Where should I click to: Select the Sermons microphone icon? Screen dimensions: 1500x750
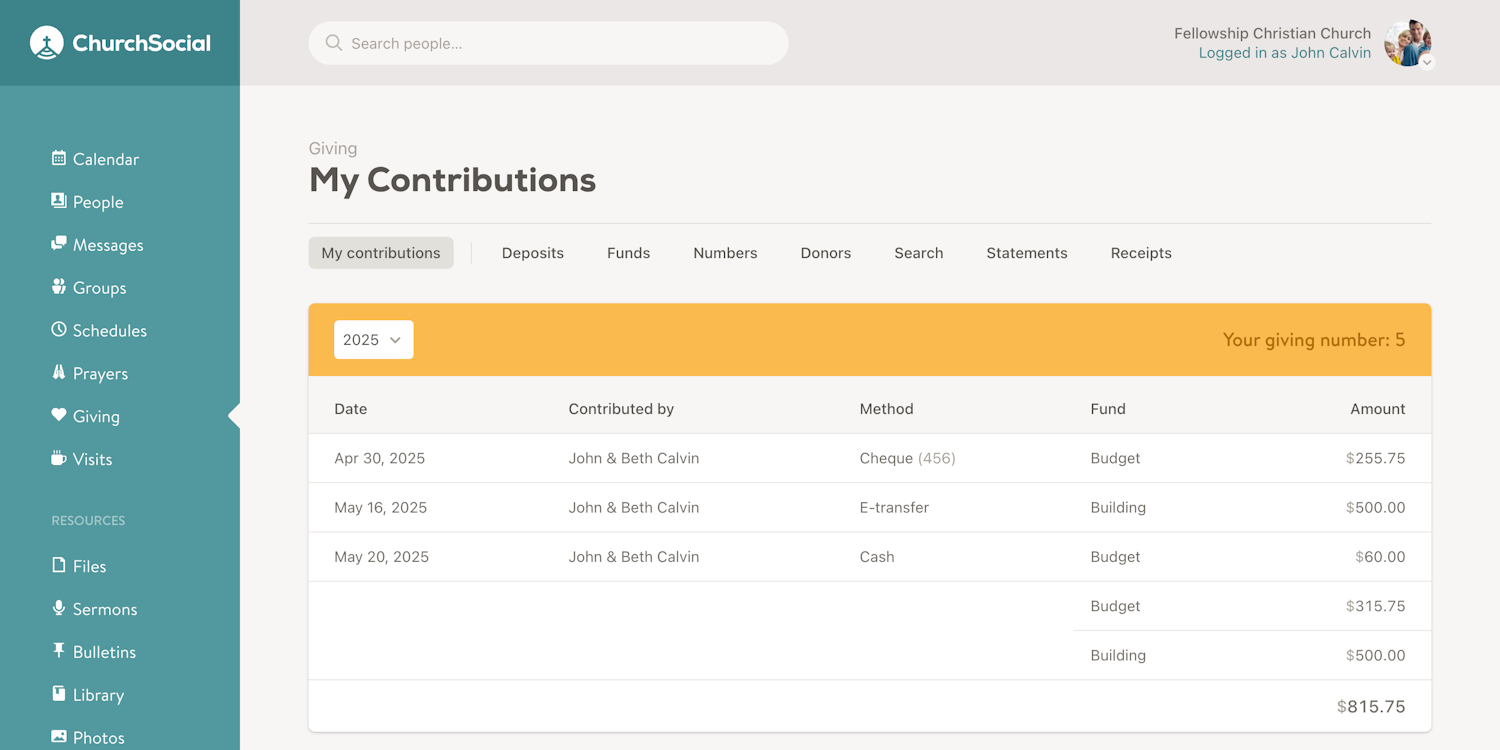coord(59,608)
